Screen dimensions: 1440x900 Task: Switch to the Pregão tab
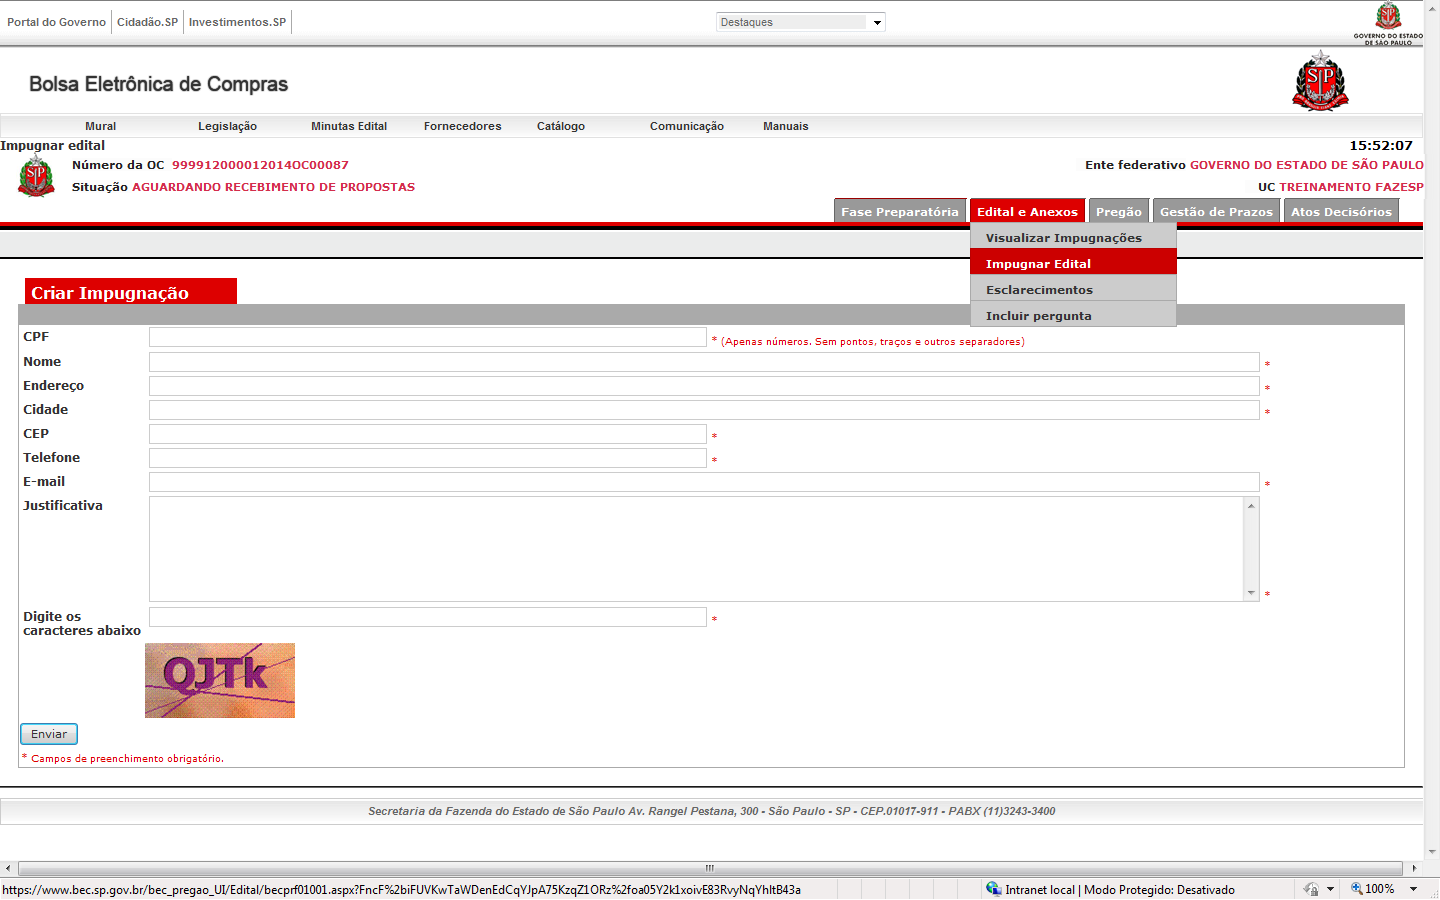(1119, 211)
